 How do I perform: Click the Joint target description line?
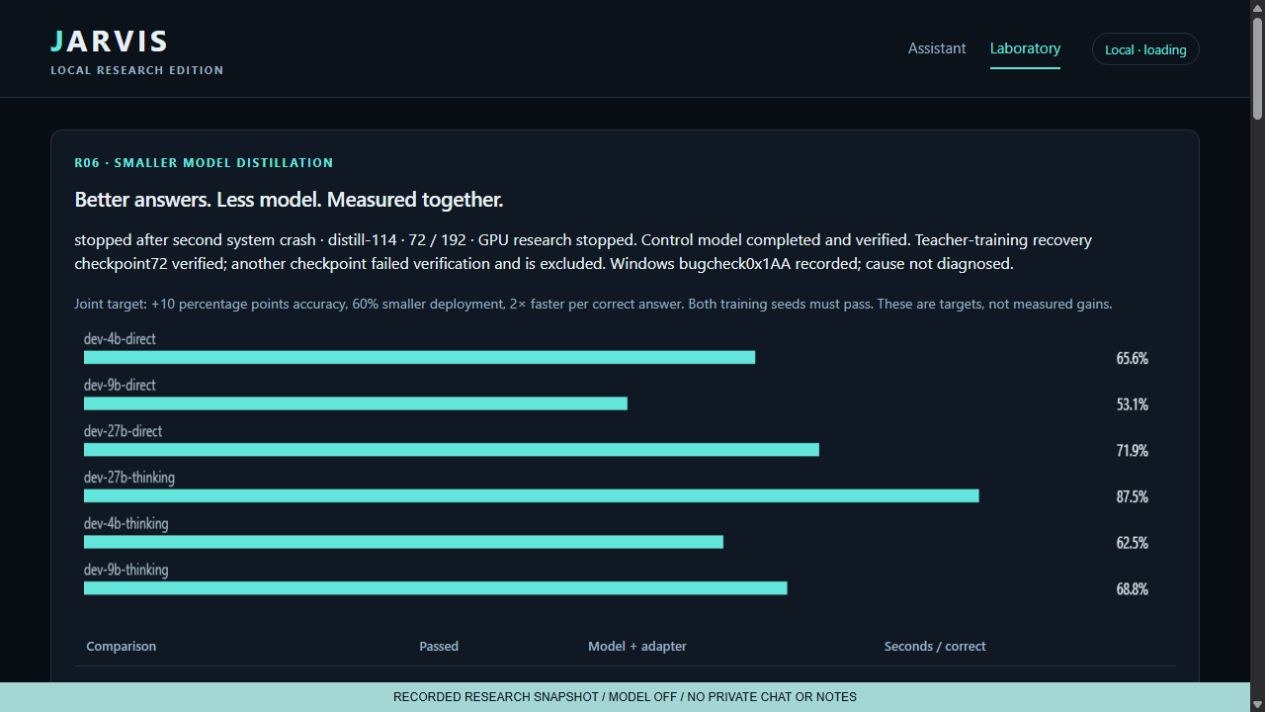pos(593,303)
